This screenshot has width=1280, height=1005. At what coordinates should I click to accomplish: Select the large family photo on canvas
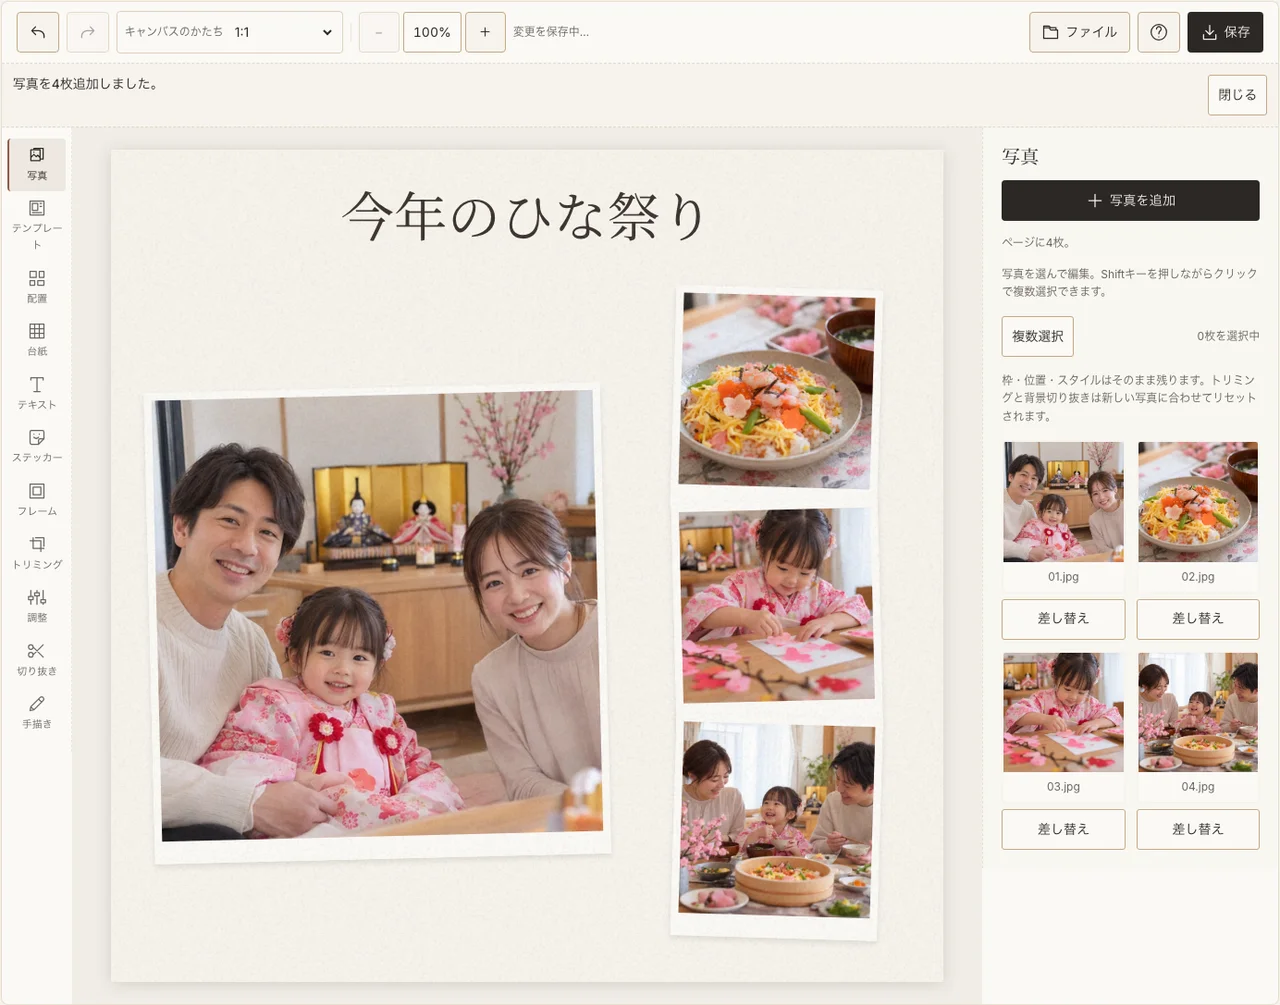click(x=380, y=624)
